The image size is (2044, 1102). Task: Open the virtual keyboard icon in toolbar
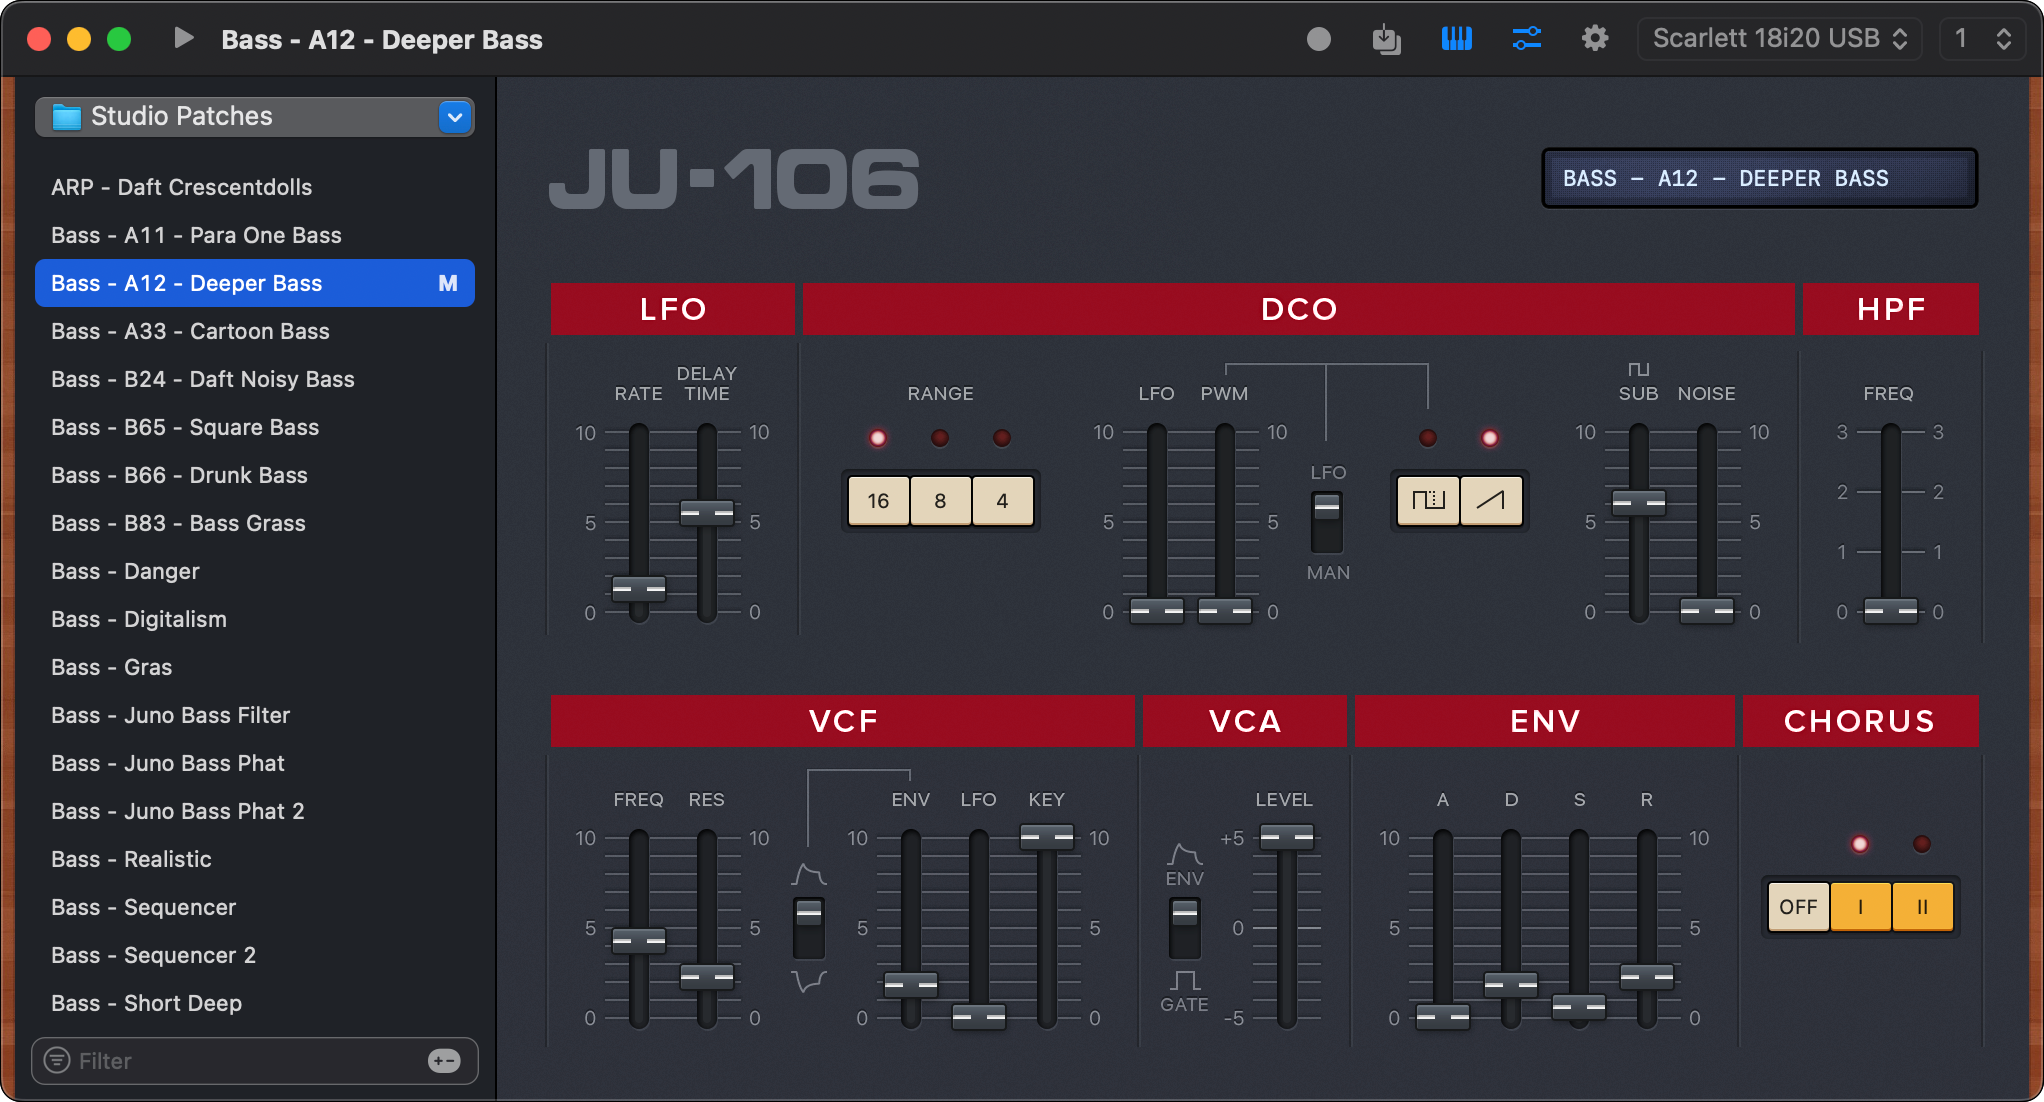[1456, 38]
